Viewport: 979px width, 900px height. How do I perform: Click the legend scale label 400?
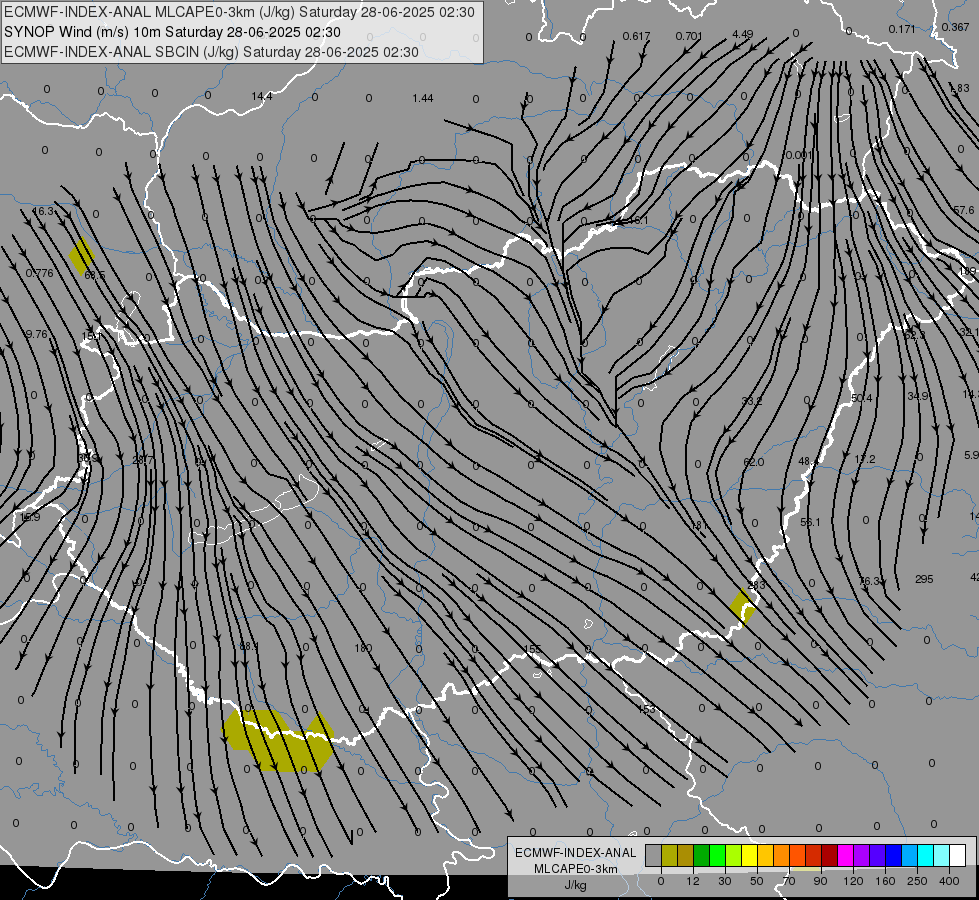[949, 881]
